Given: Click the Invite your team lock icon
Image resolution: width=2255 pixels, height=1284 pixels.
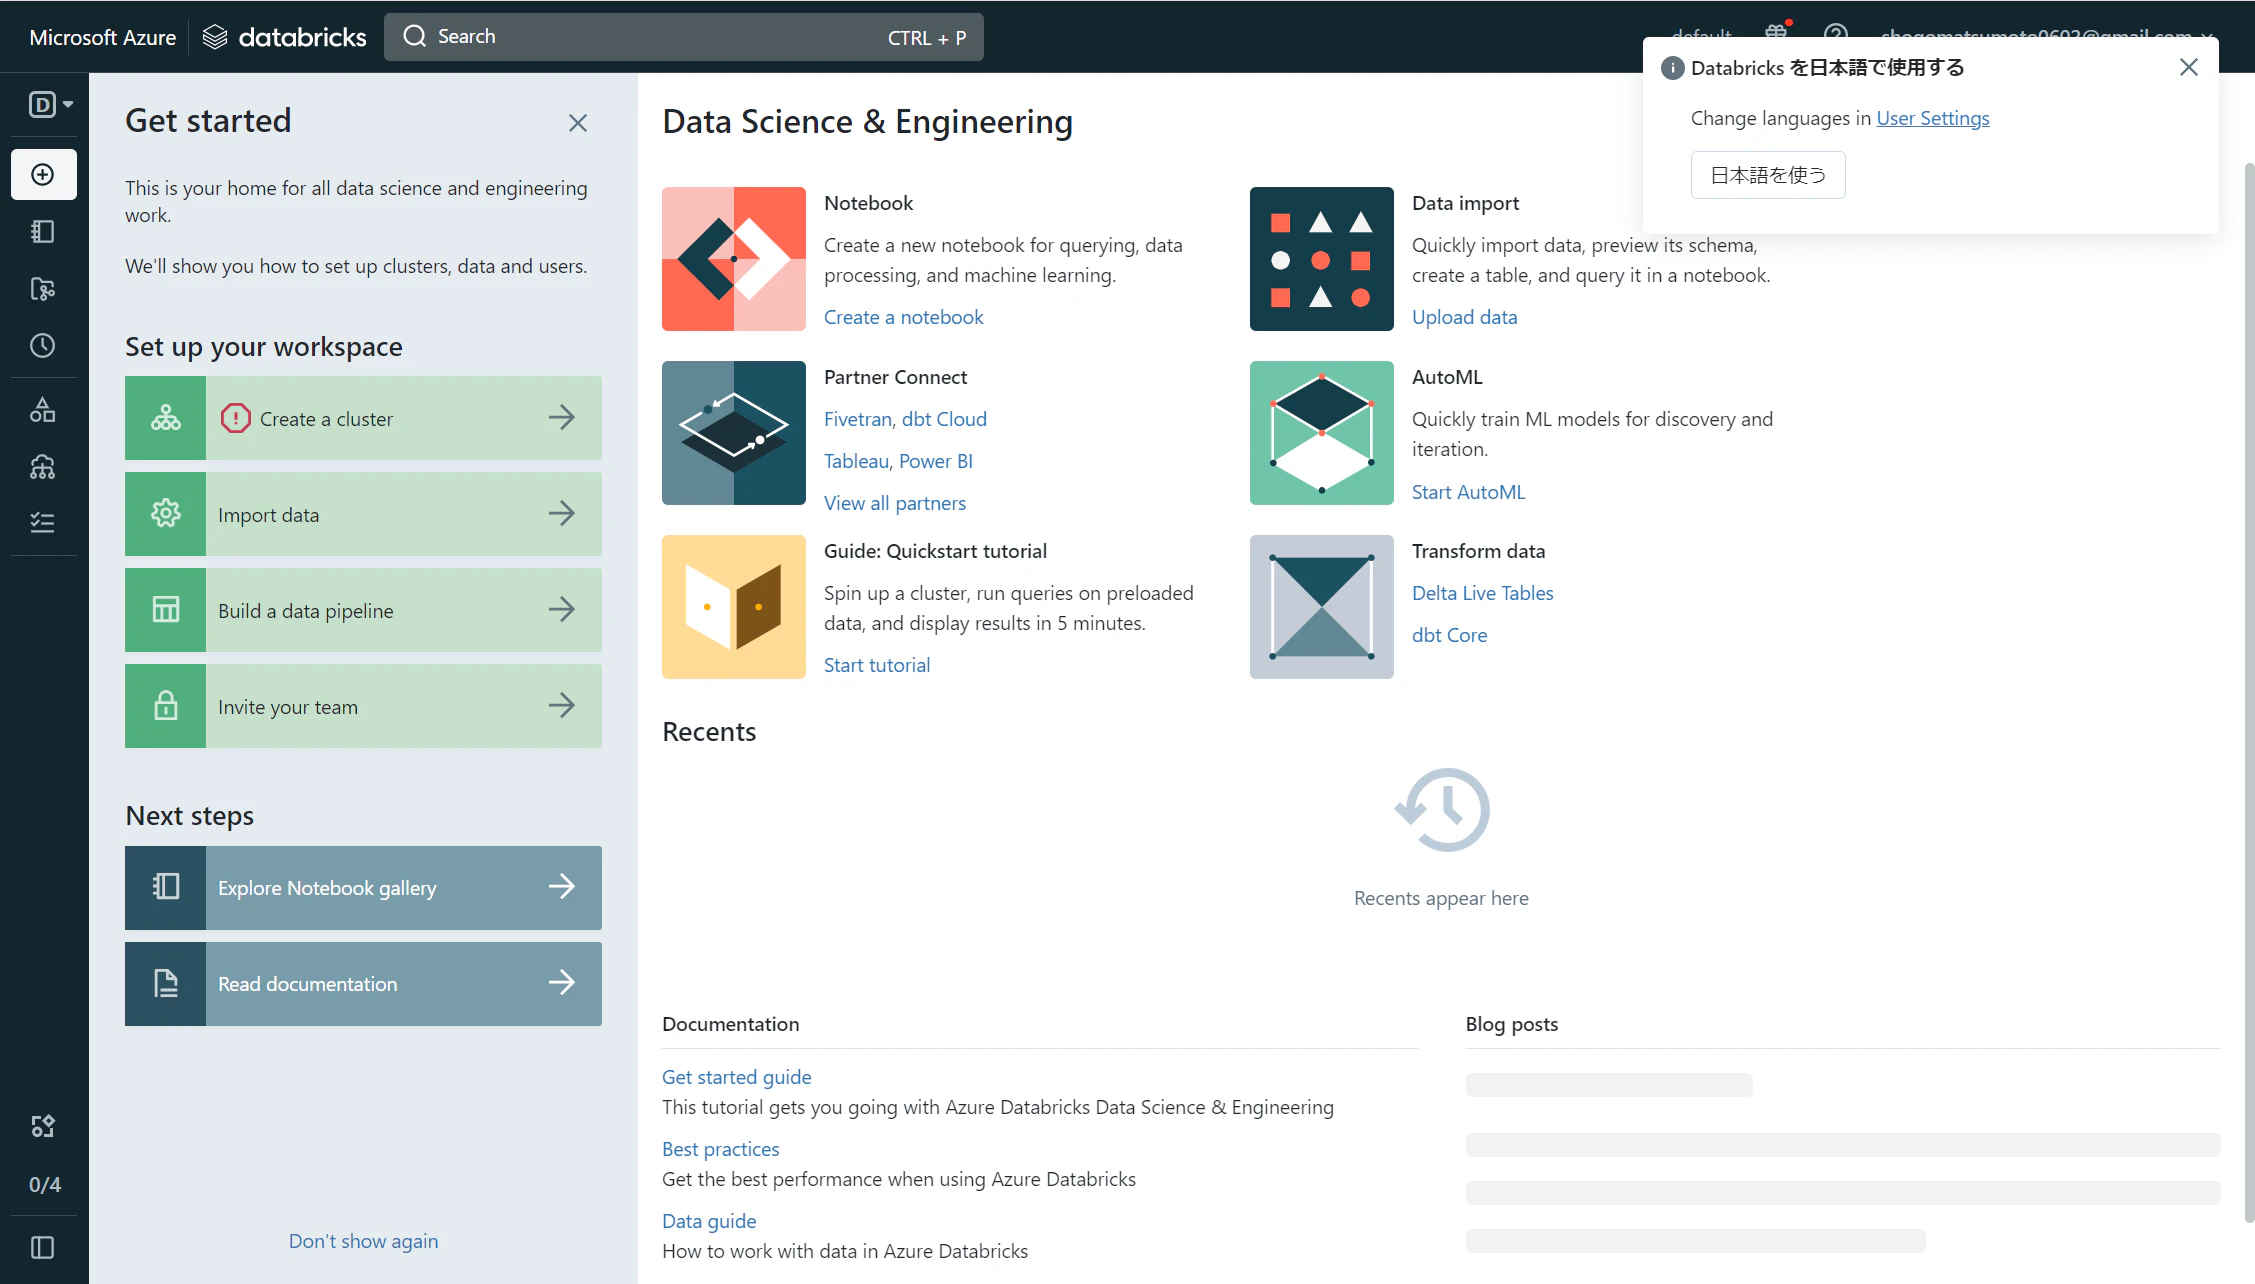Looking at the screenshot, I should (x=166, y=706).
